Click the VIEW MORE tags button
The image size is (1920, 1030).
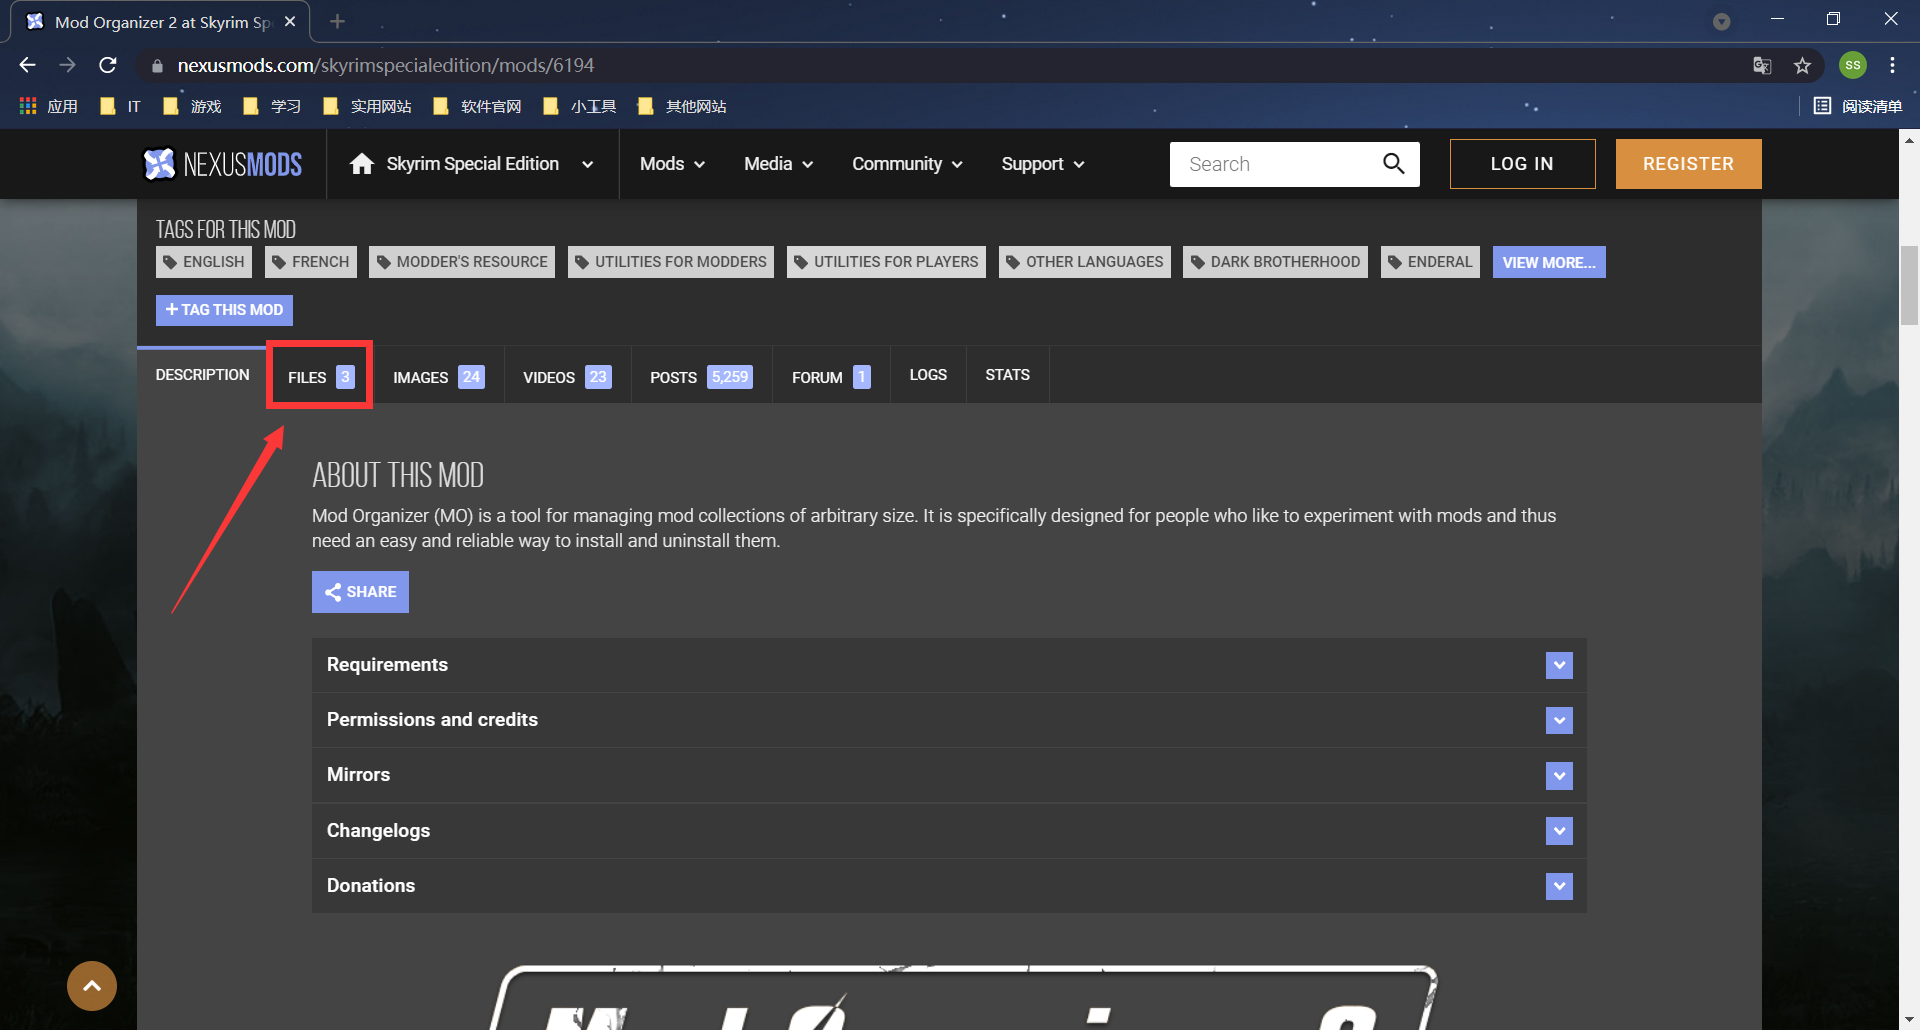coord(1548,261)
